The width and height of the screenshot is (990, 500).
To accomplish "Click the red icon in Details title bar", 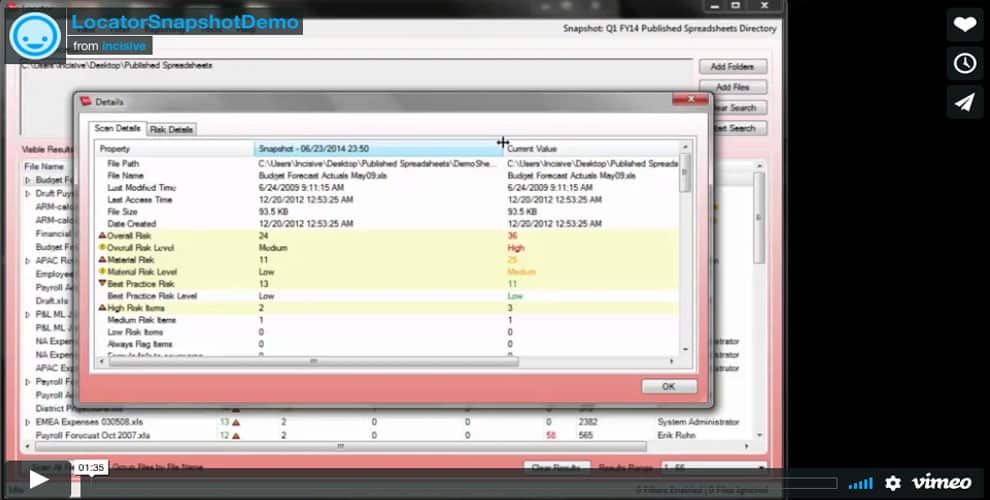I will (x=86, y=101).
